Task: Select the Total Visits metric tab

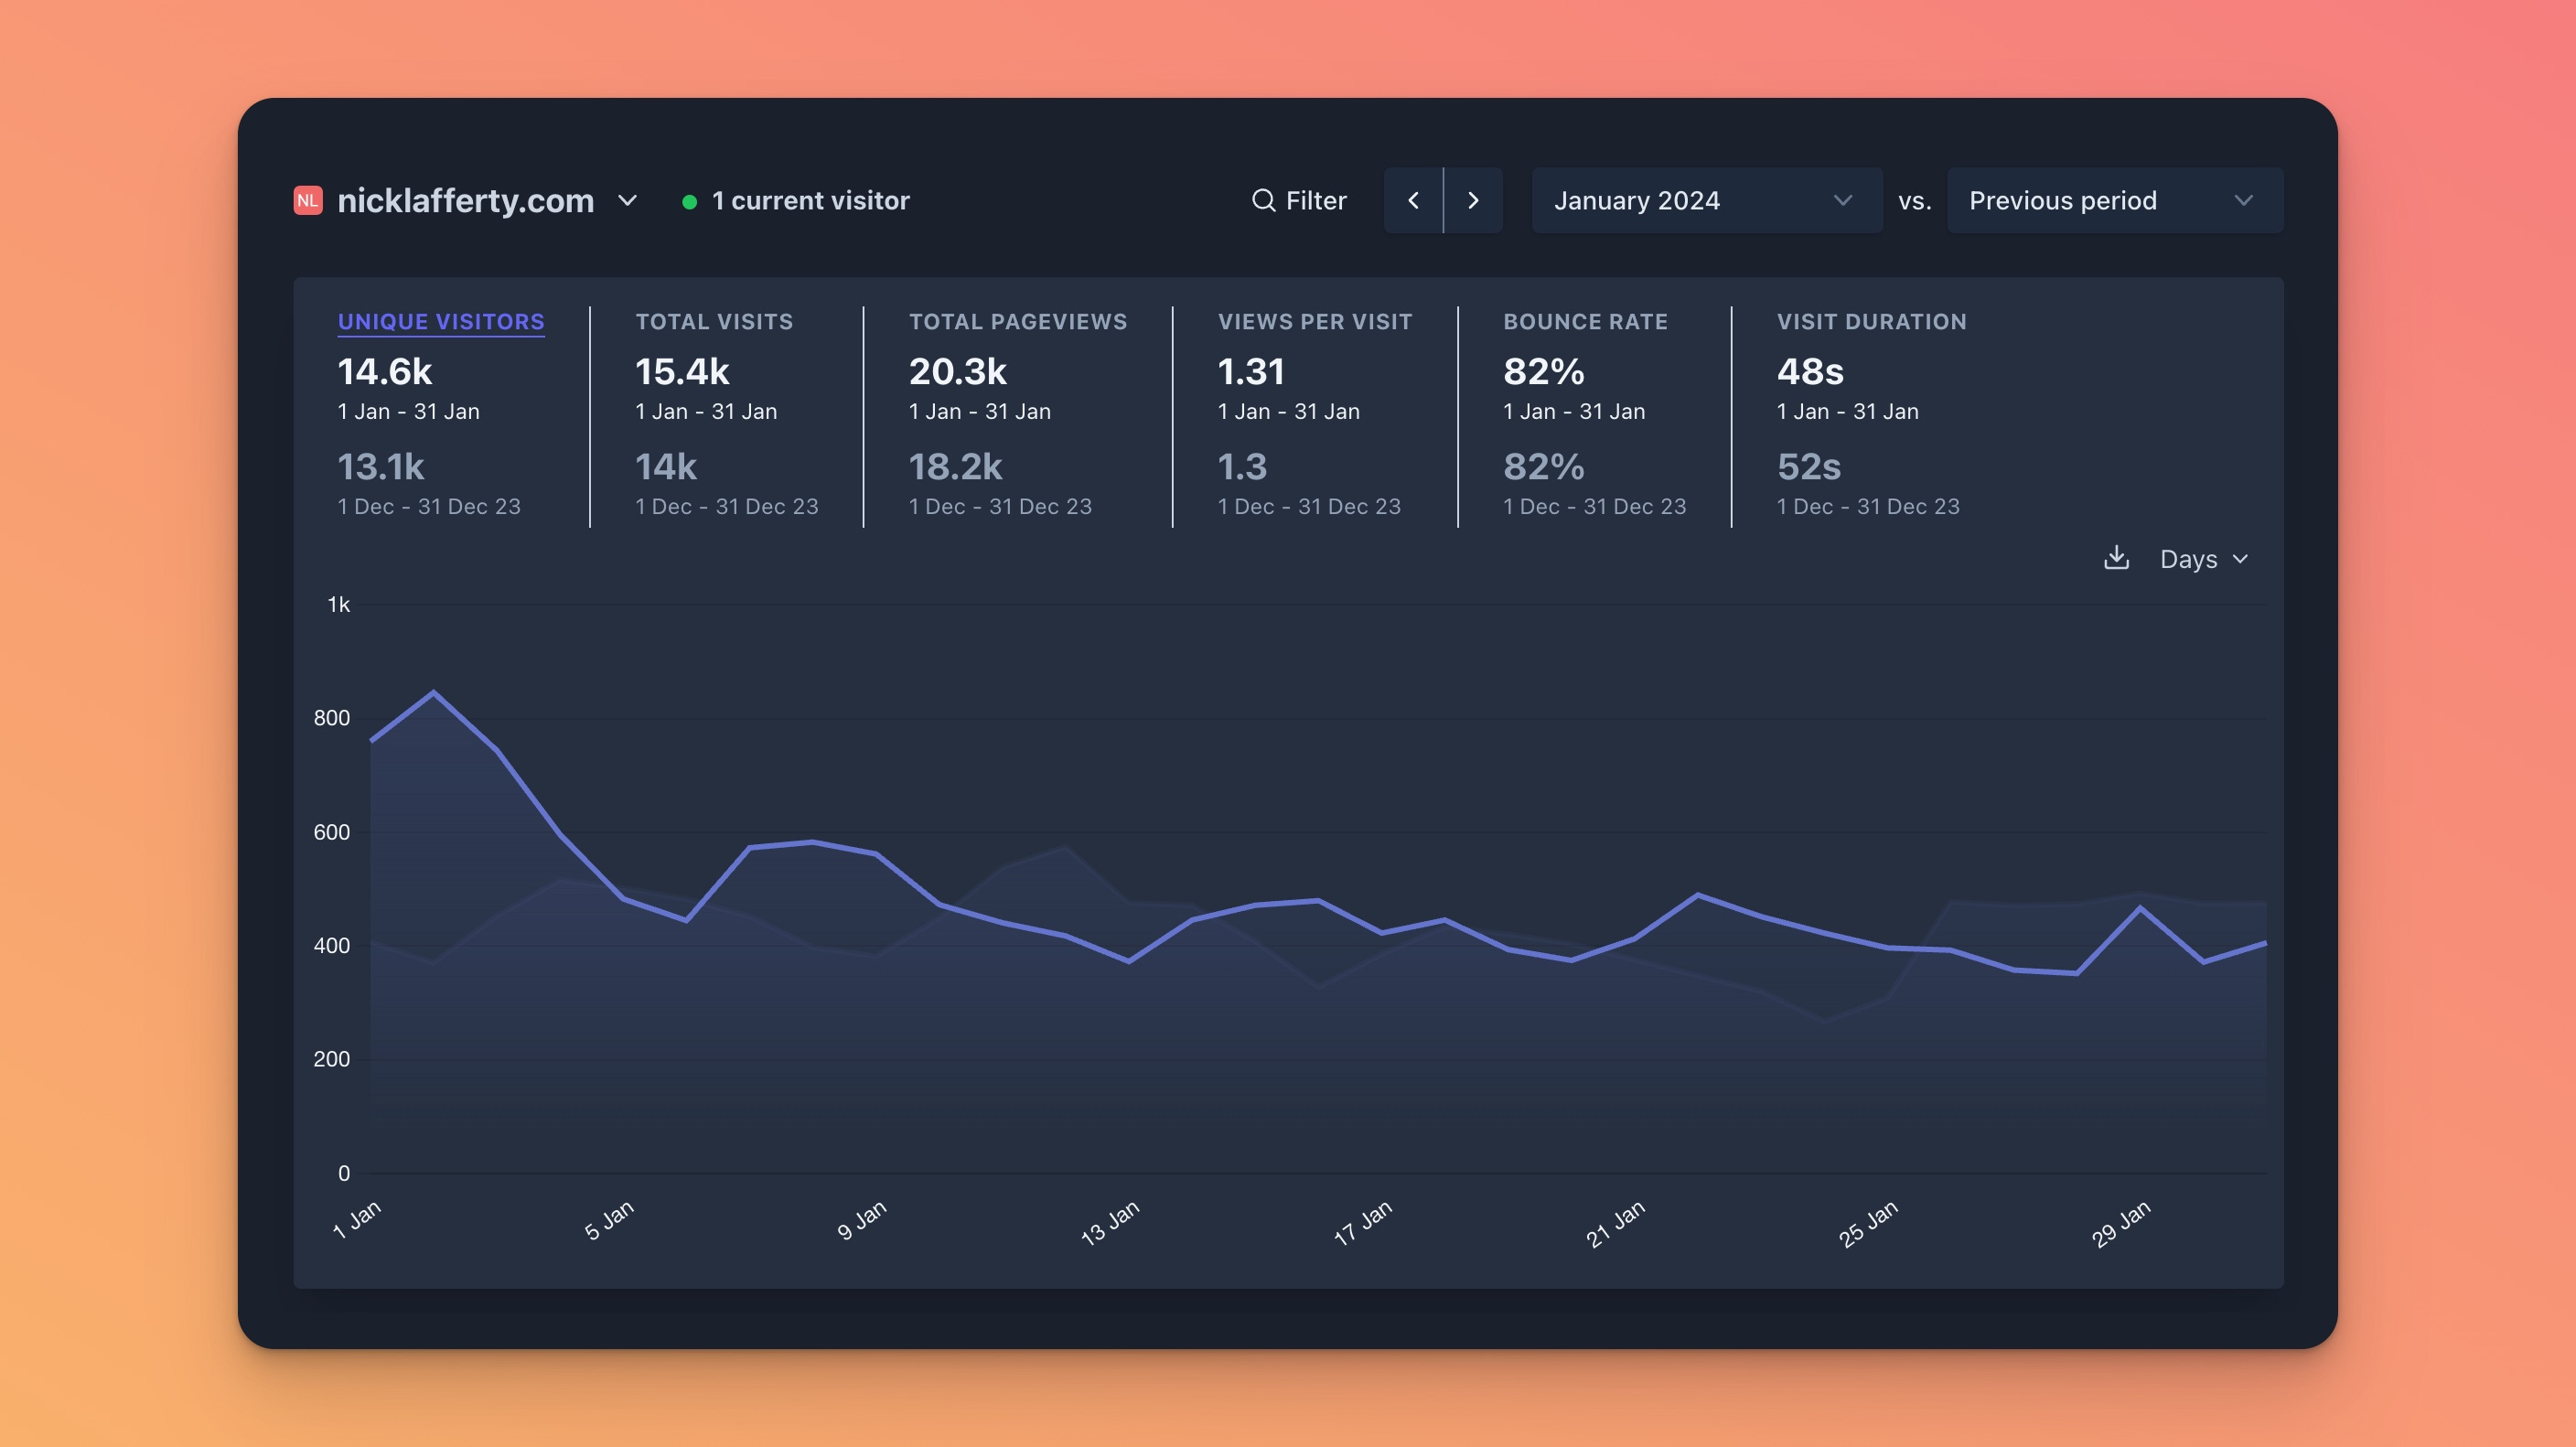Action: pyautogui.click(x=714, y=321)
